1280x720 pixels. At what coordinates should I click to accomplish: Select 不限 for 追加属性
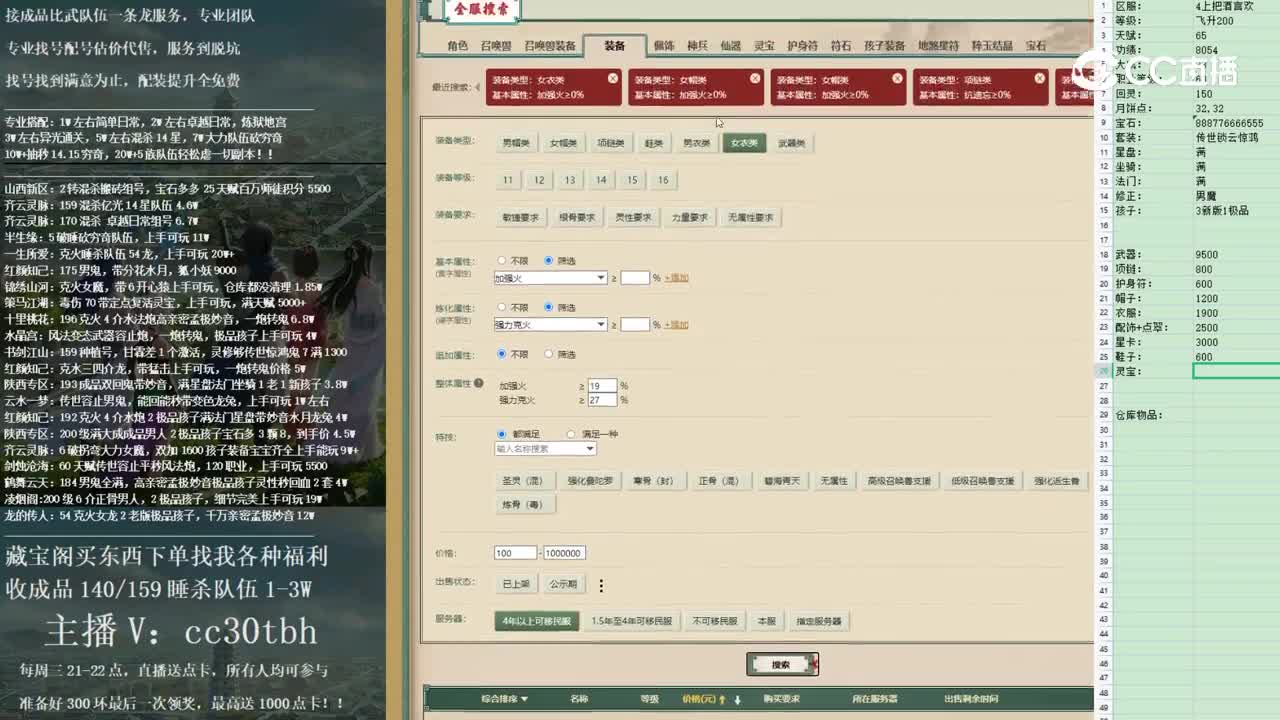[502, 354]
